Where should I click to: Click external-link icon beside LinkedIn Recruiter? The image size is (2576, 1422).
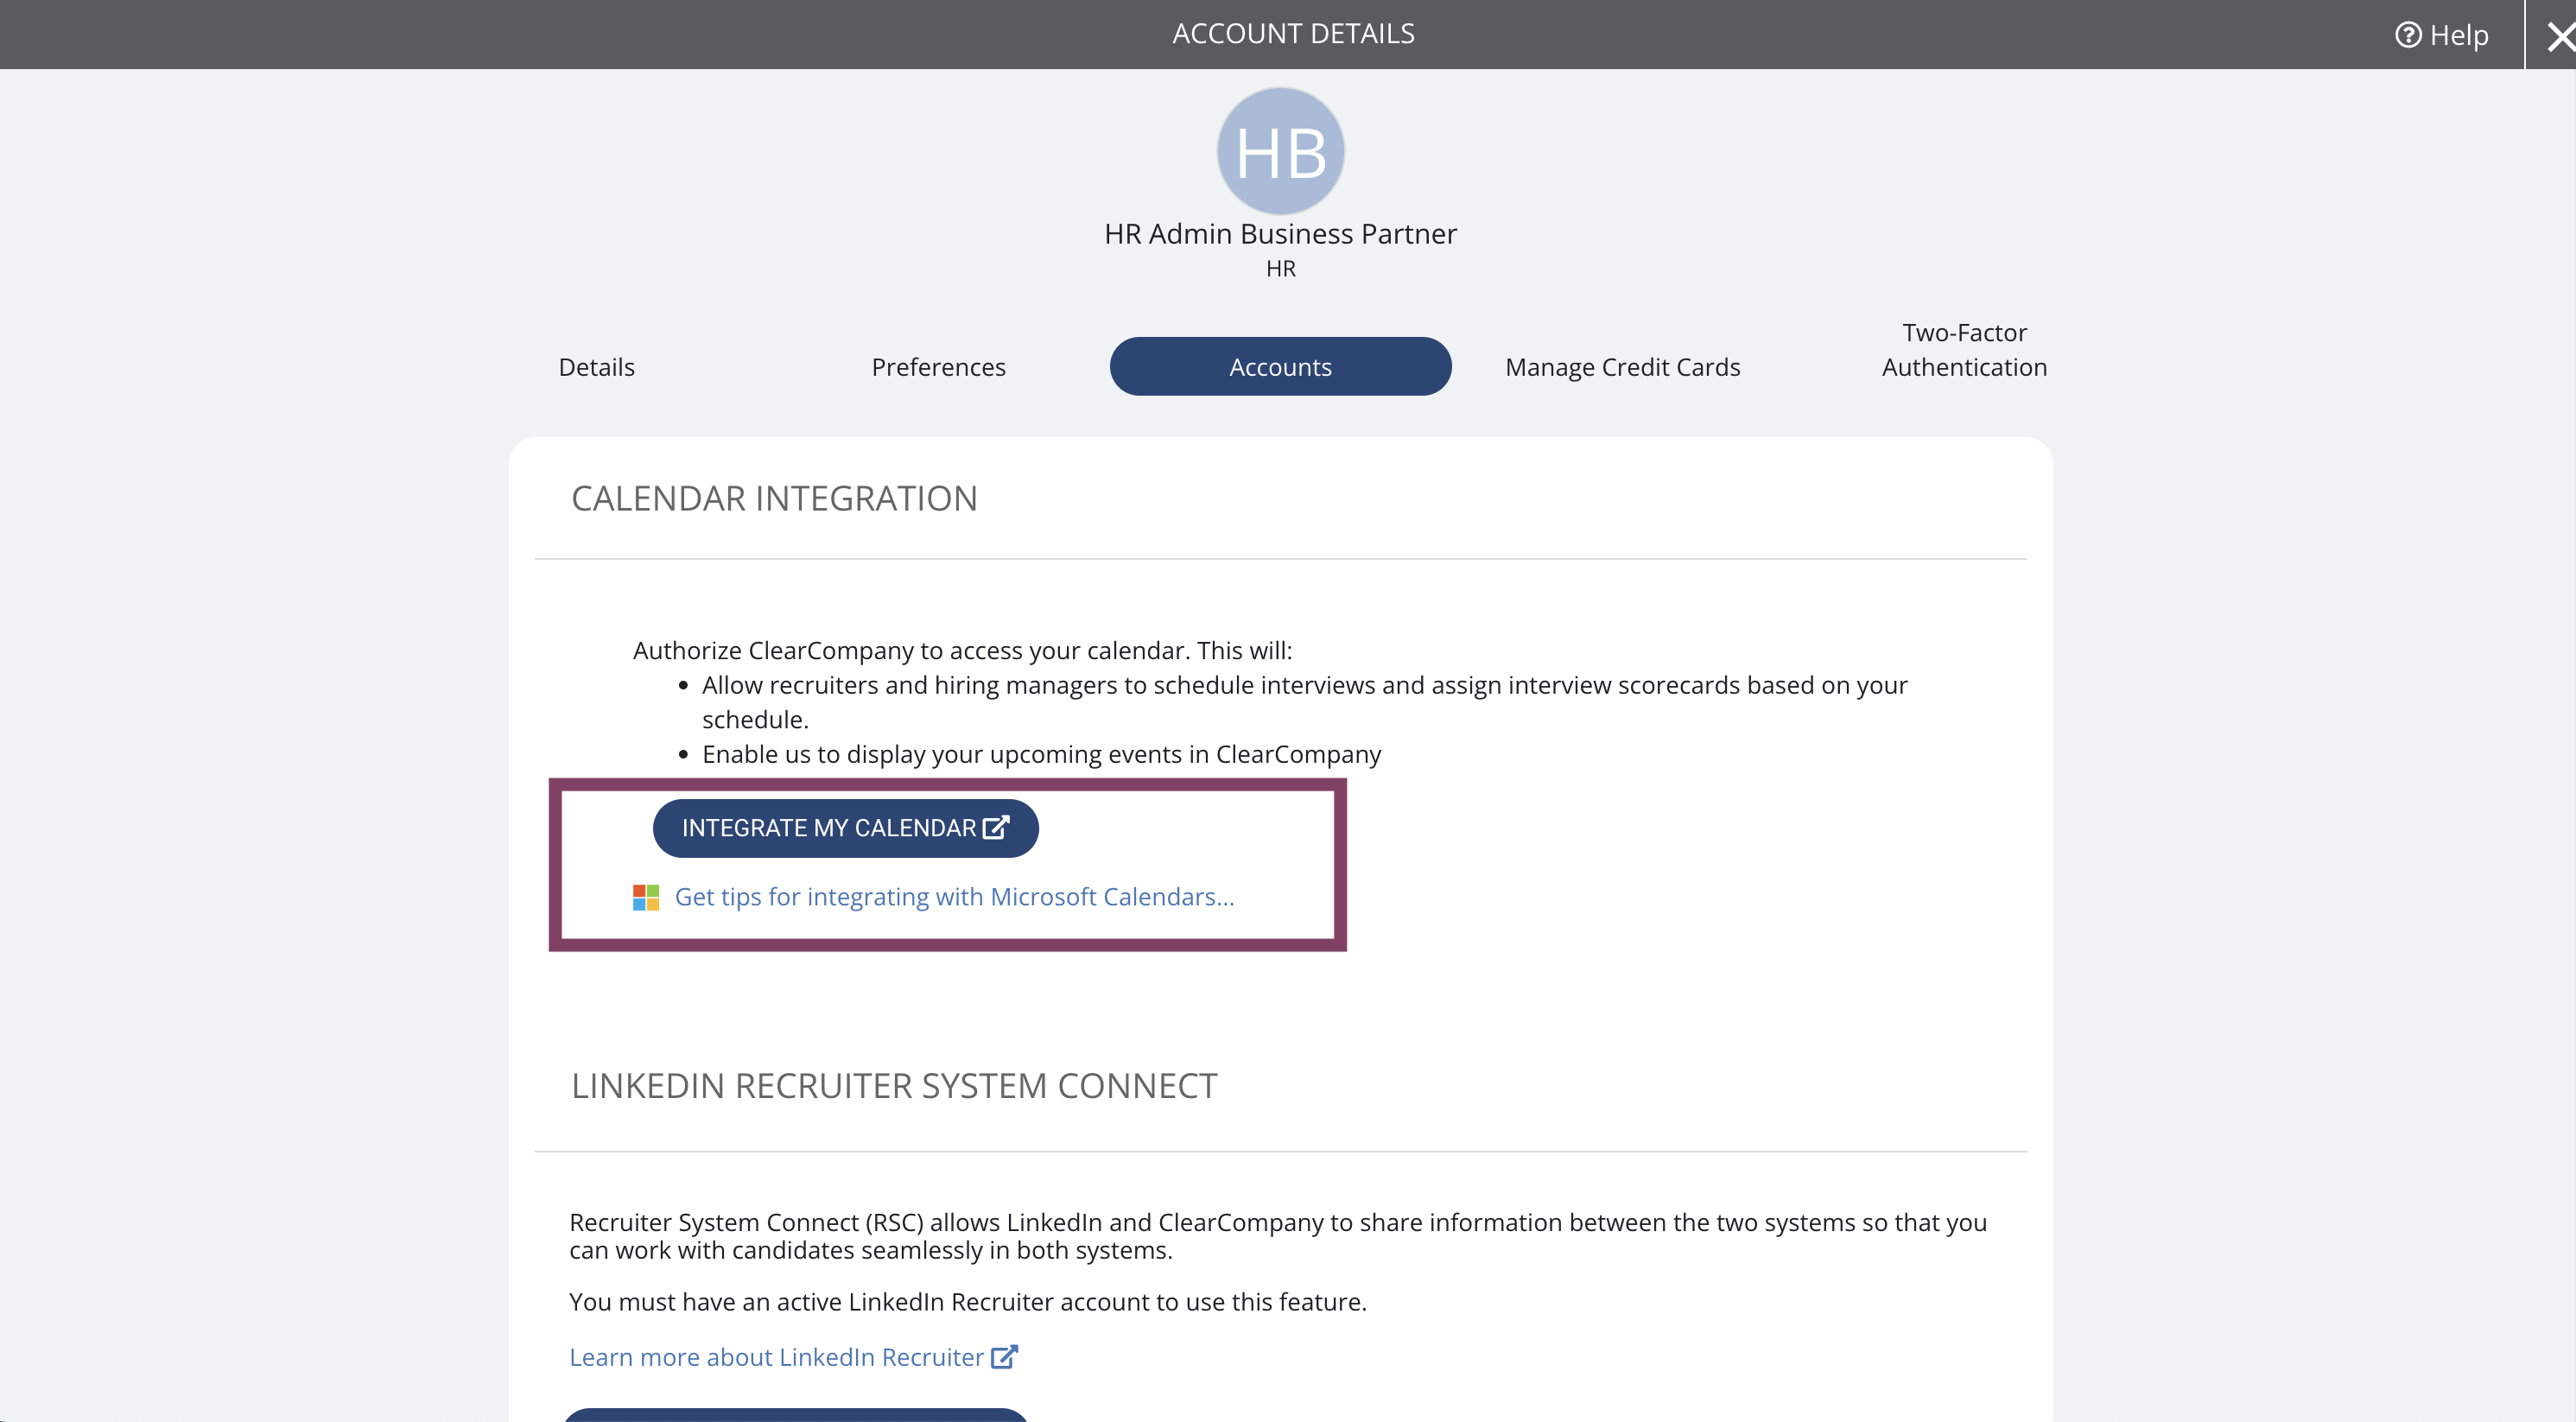point(1004,1356)
